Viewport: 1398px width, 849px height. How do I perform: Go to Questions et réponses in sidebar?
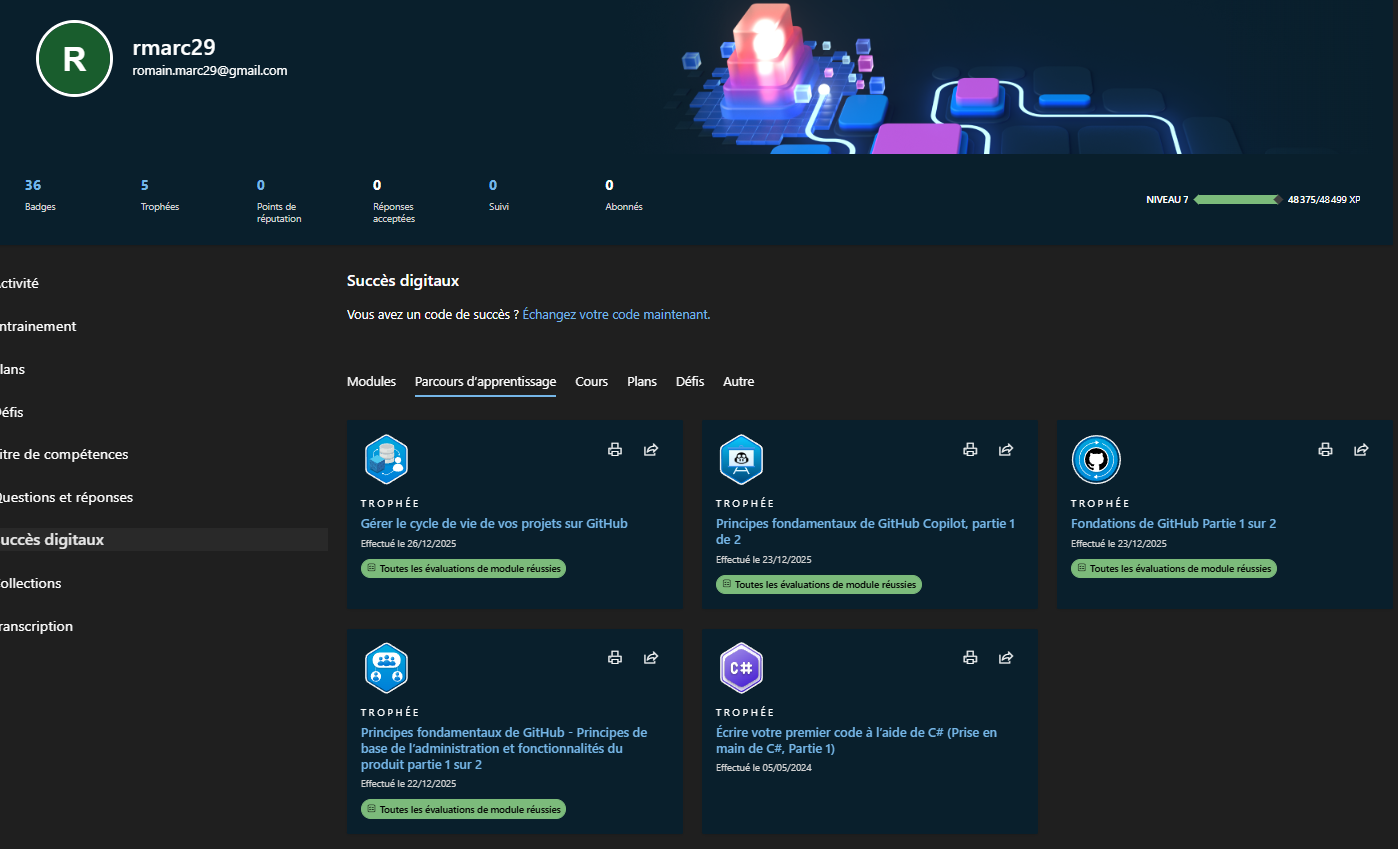coord(66,497)
